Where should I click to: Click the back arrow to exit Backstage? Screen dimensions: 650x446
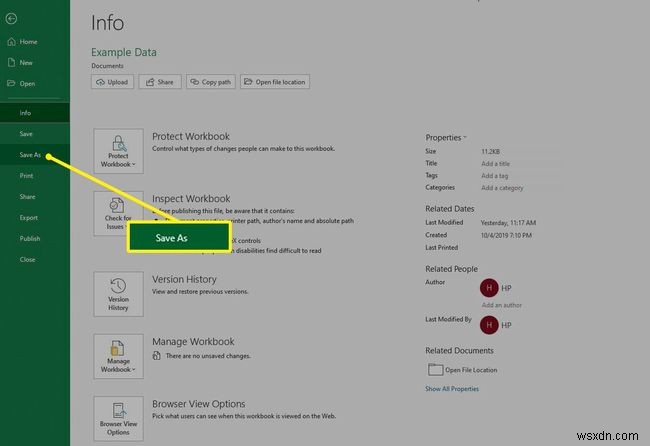pos(11,19)
